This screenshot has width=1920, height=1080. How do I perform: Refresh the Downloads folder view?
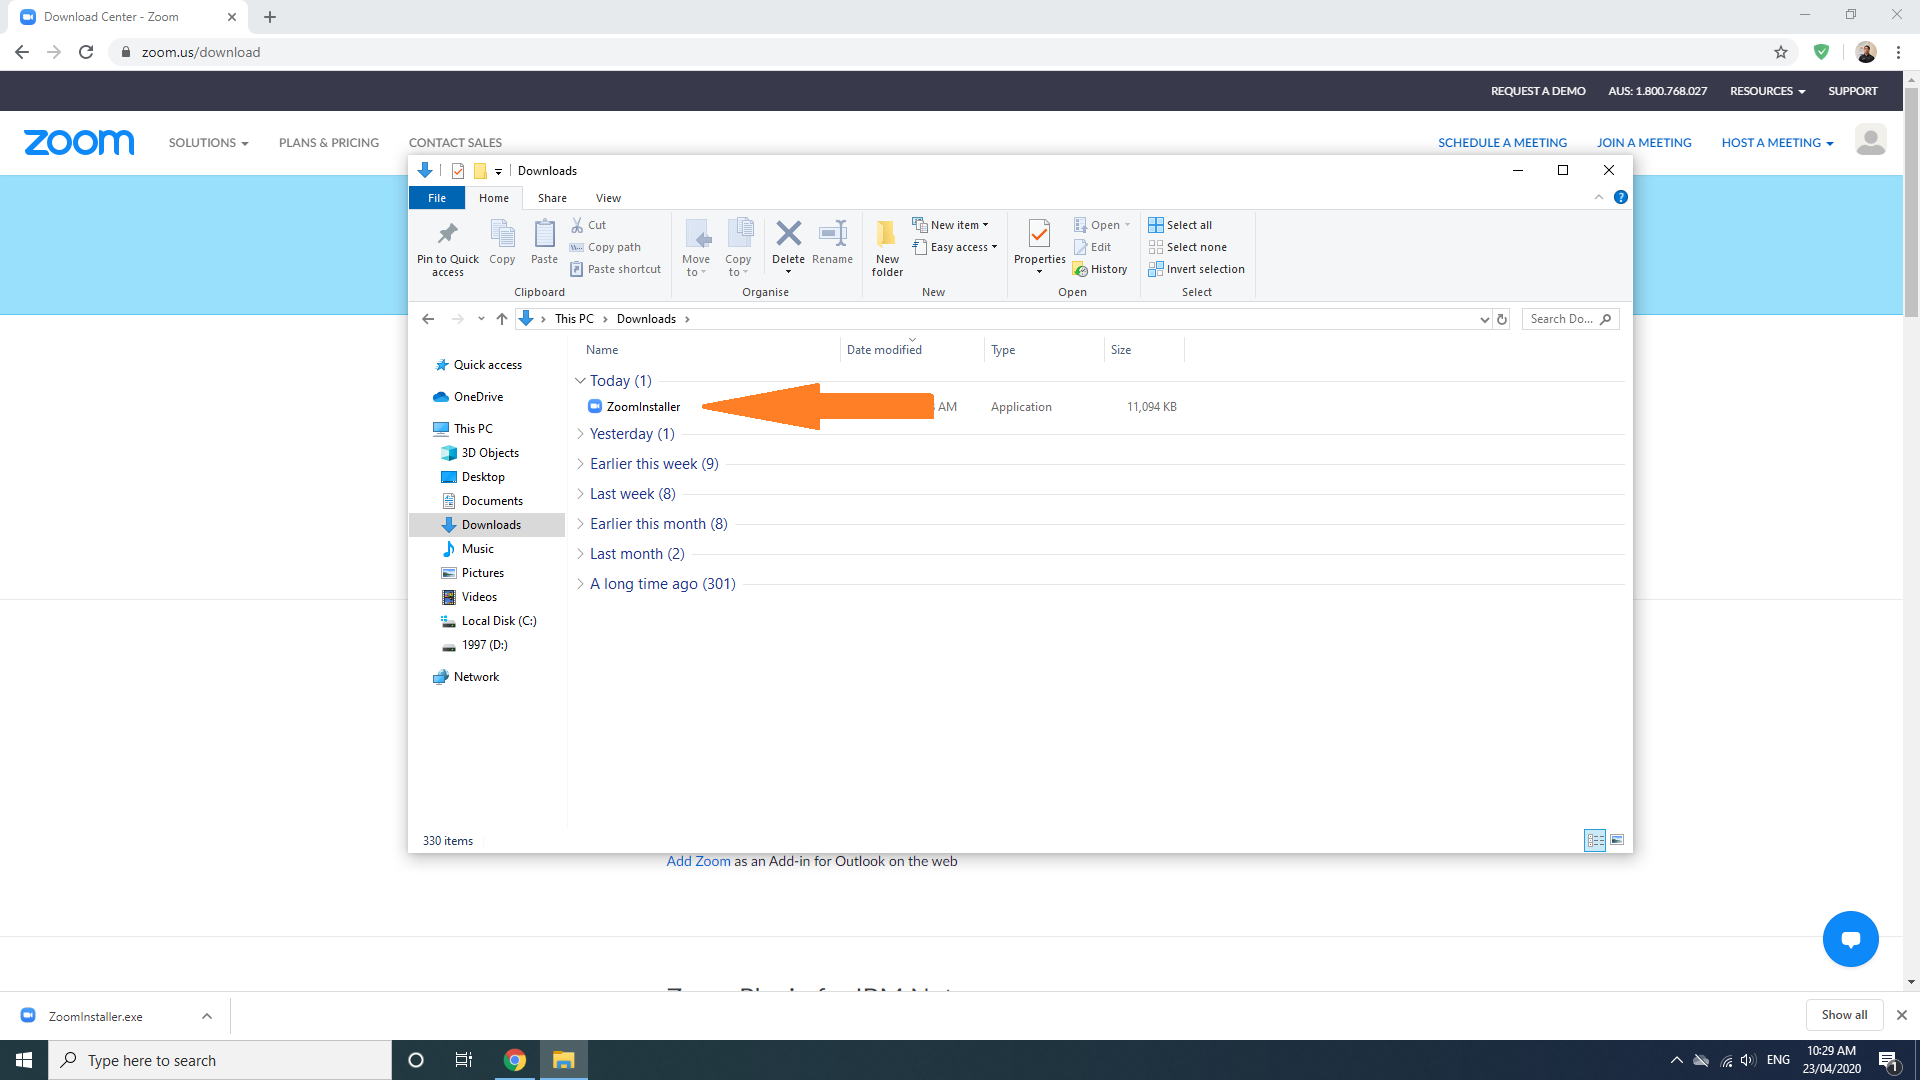pyautogui.click(x=1502, y=319)
